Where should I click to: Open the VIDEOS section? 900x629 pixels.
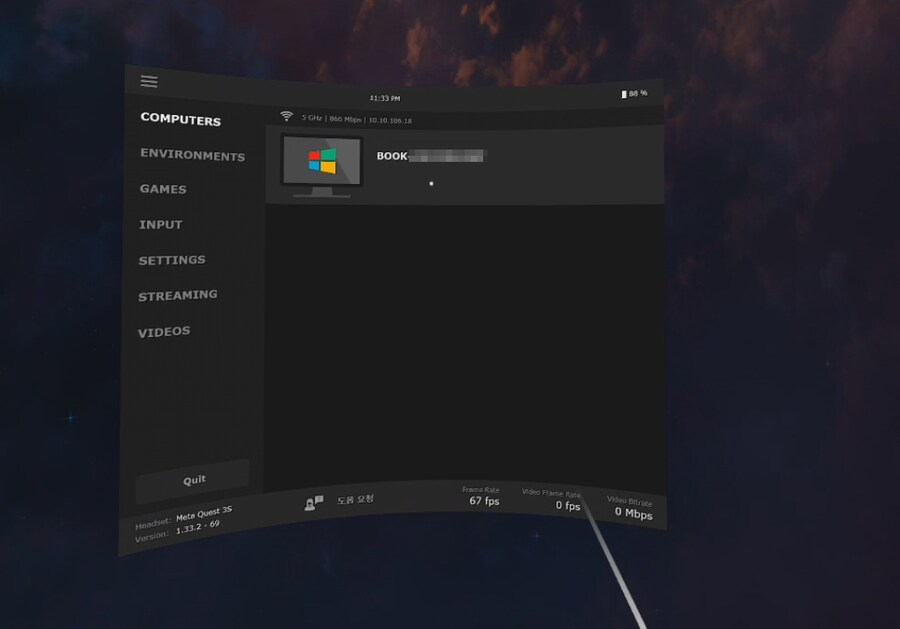point(164,330)
